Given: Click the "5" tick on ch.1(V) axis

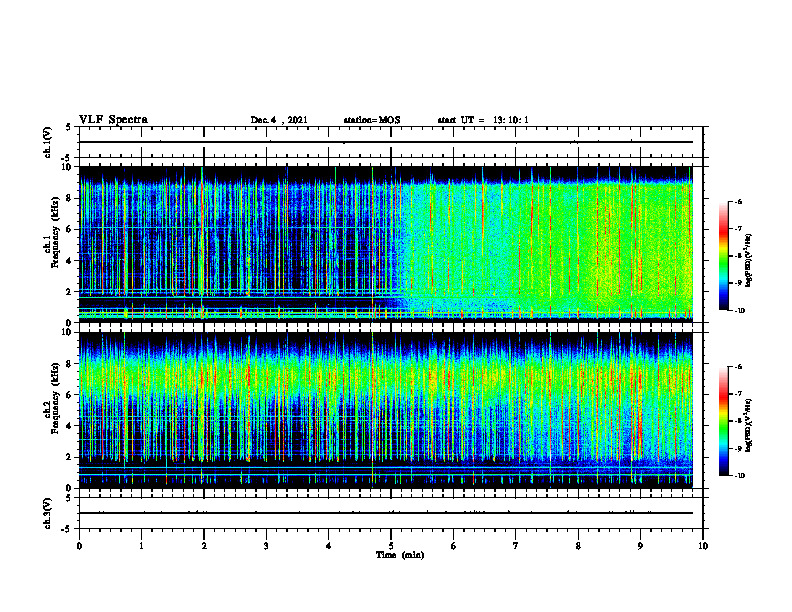Looking at the screenshot, I should [x=69, y=128].
